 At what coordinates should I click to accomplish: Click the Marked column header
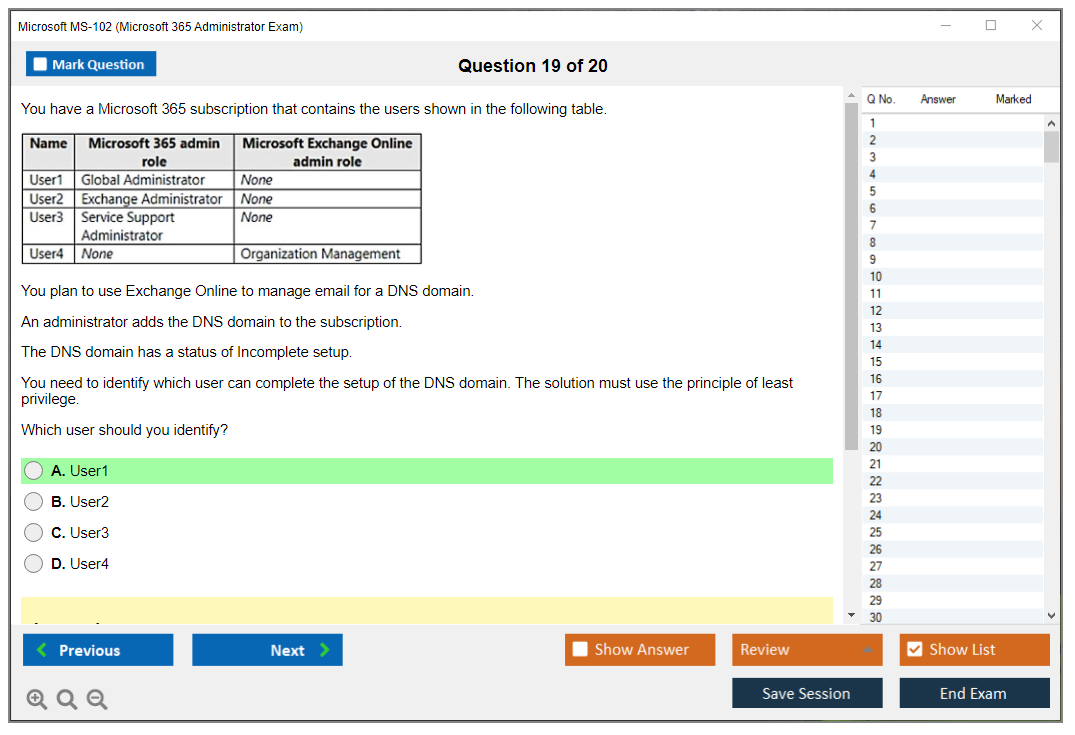1013,99
